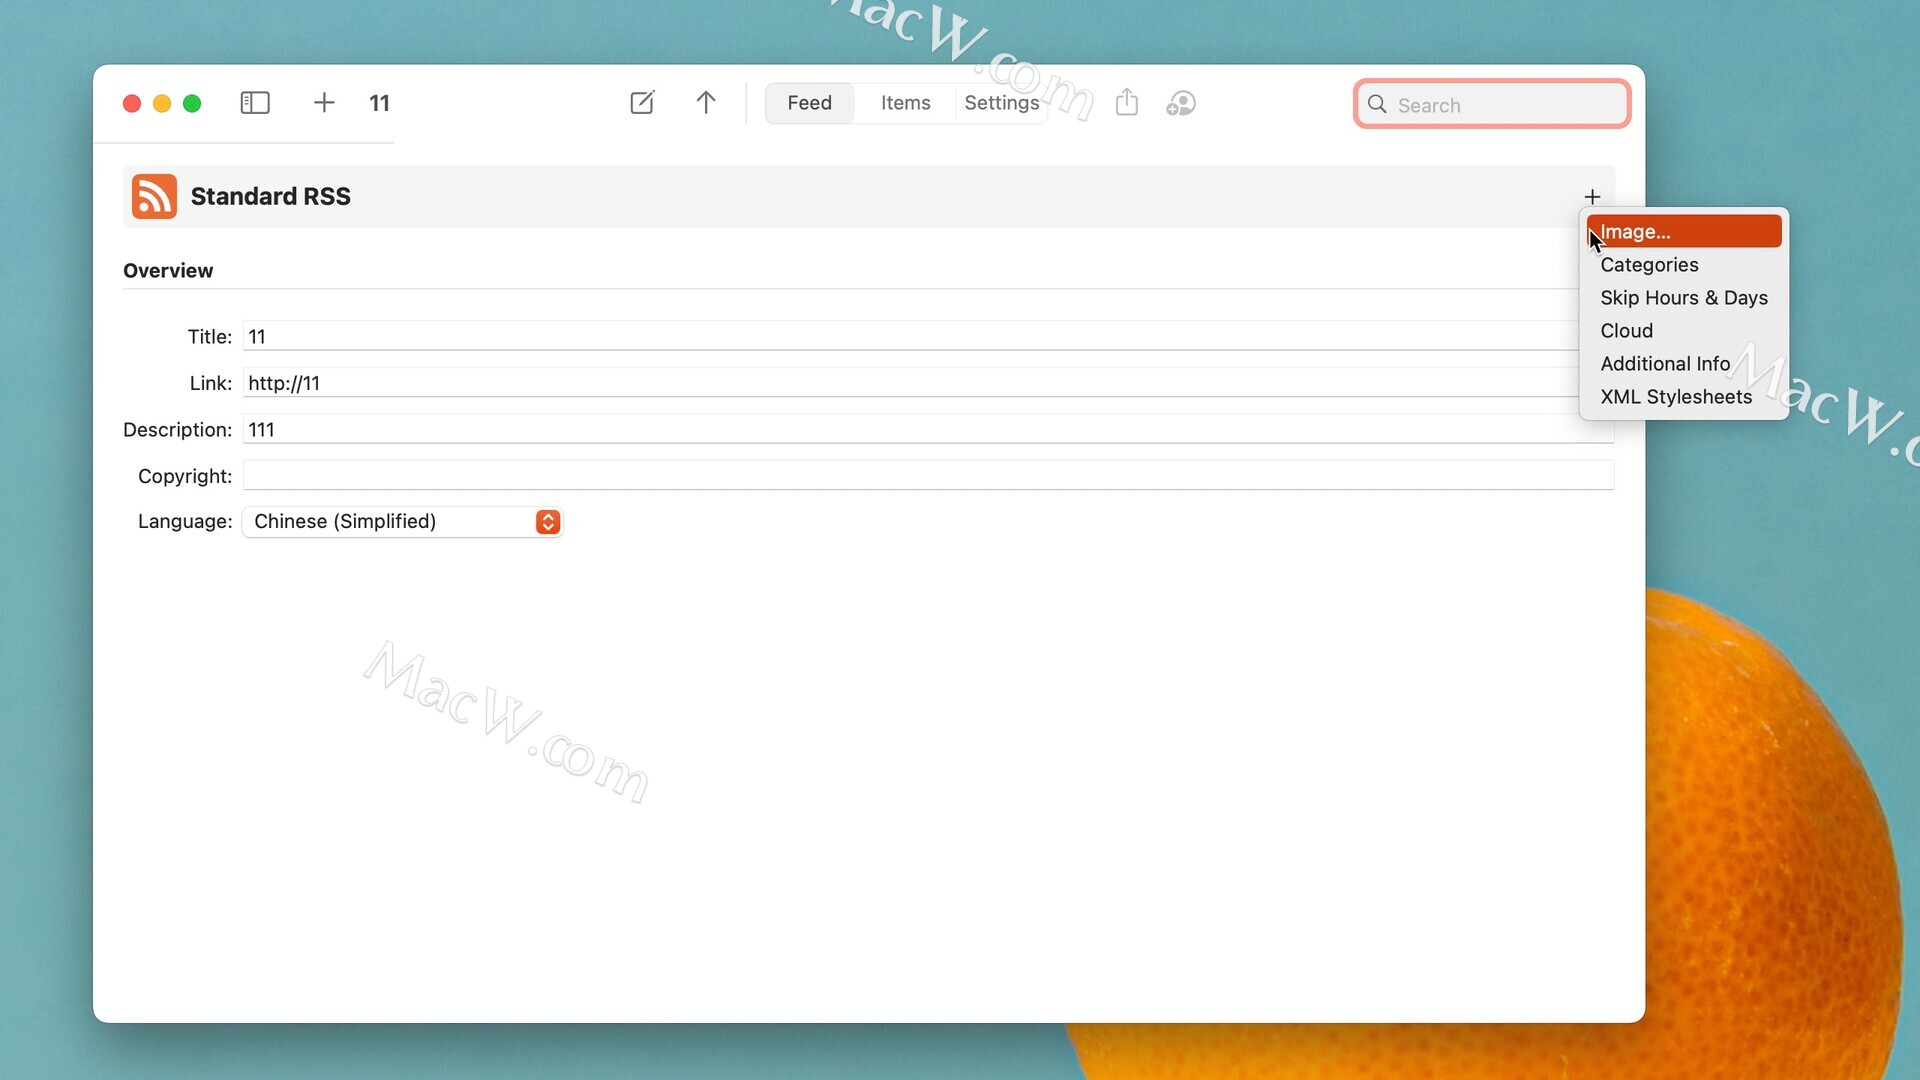Click the Standard RSS feed icon
The width and height of the screenshot is (1920, 1080).
(x=154, y=196)
